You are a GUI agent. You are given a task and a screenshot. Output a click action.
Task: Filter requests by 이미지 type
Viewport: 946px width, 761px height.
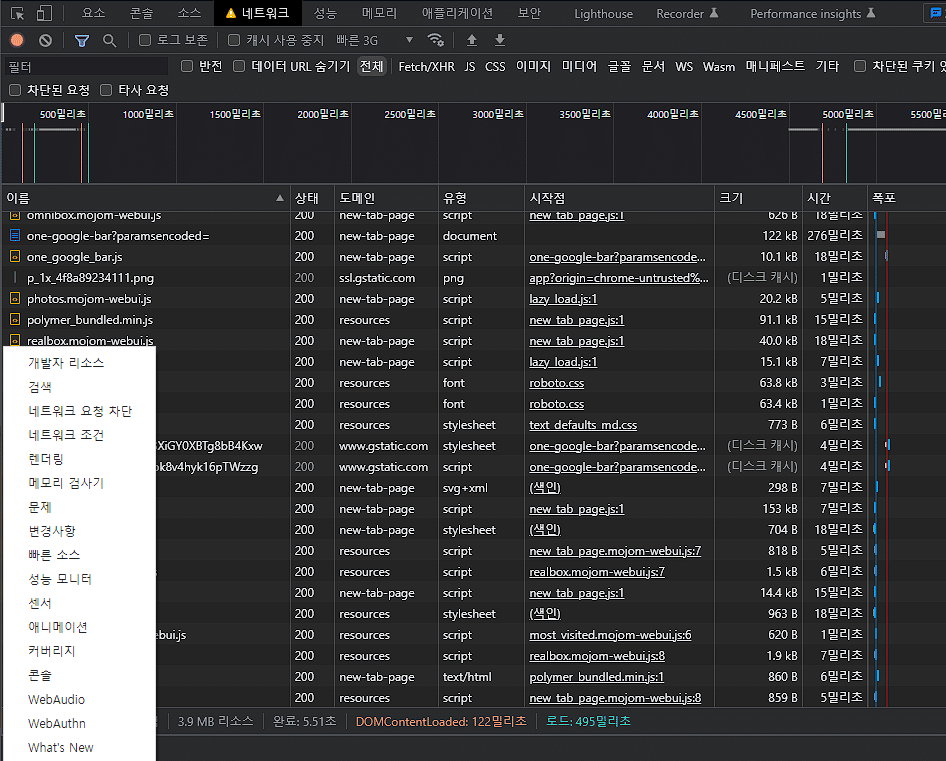[533, 66]
